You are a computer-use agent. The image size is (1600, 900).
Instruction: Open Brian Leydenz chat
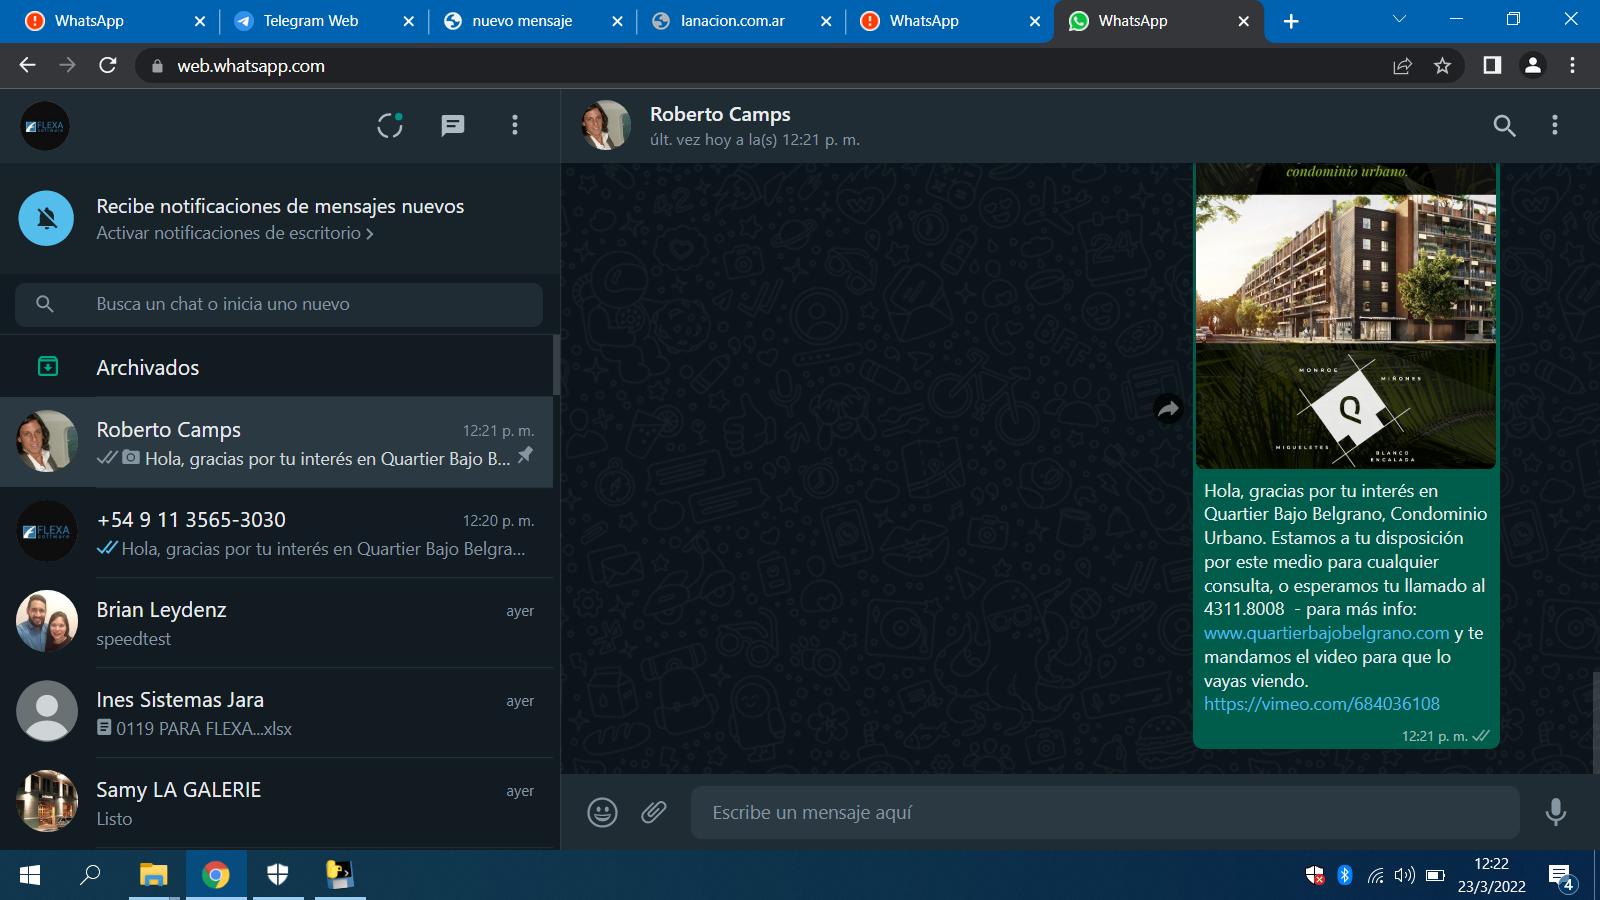276,622
